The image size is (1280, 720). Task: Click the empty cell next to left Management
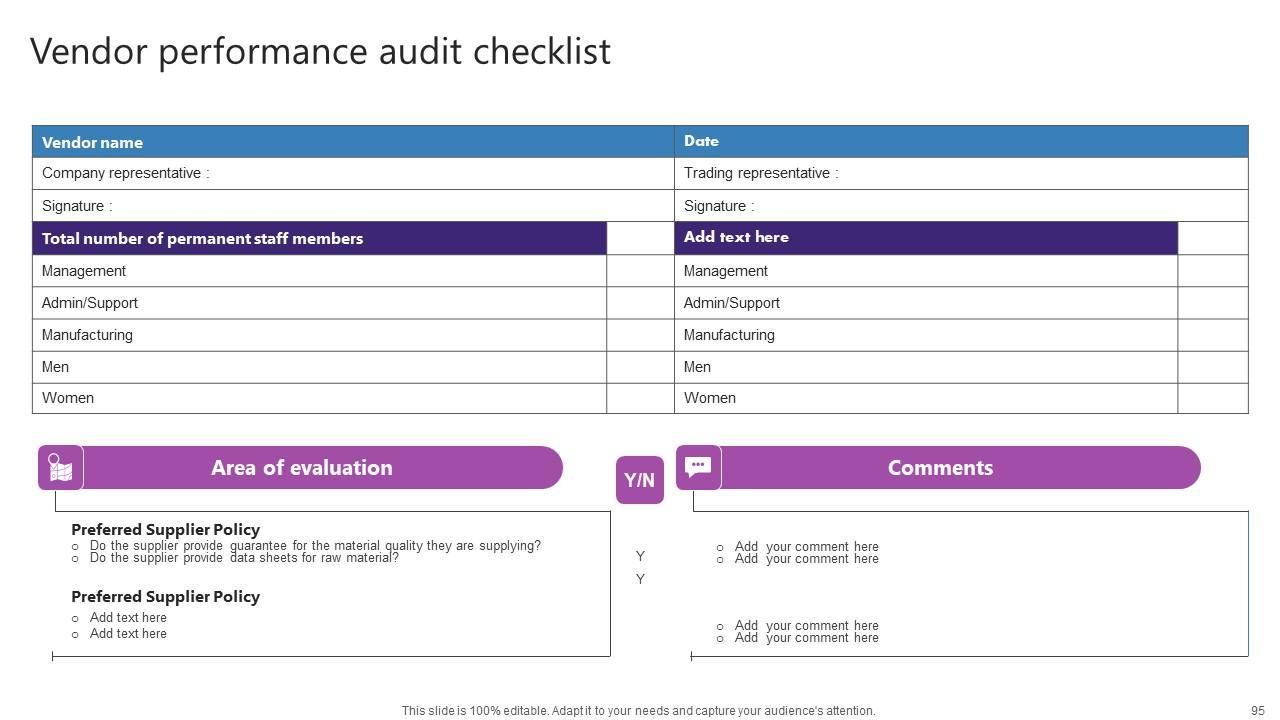tap(640, 271)
